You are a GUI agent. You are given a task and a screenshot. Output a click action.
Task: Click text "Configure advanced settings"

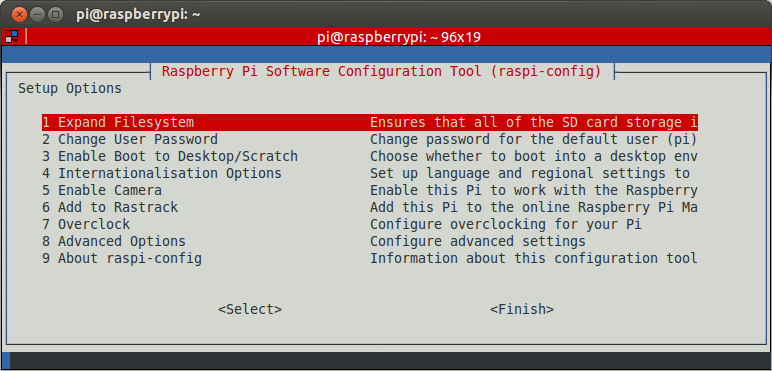coord(478,241)
